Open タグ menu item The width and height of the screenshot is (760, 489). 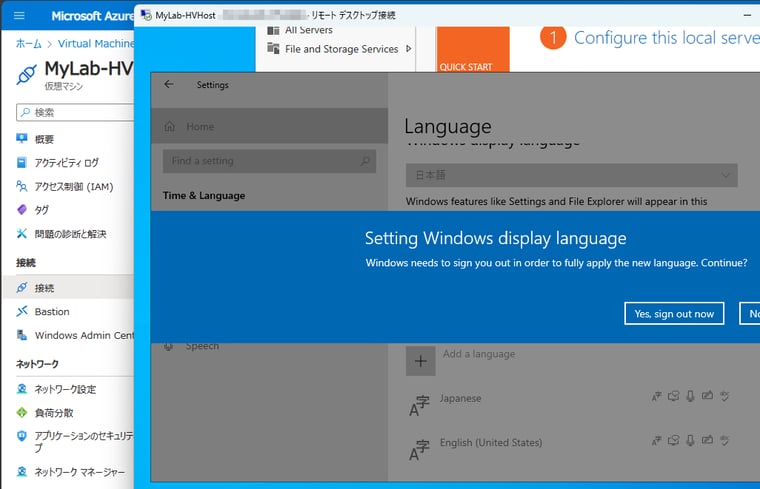tap(42, 210)
